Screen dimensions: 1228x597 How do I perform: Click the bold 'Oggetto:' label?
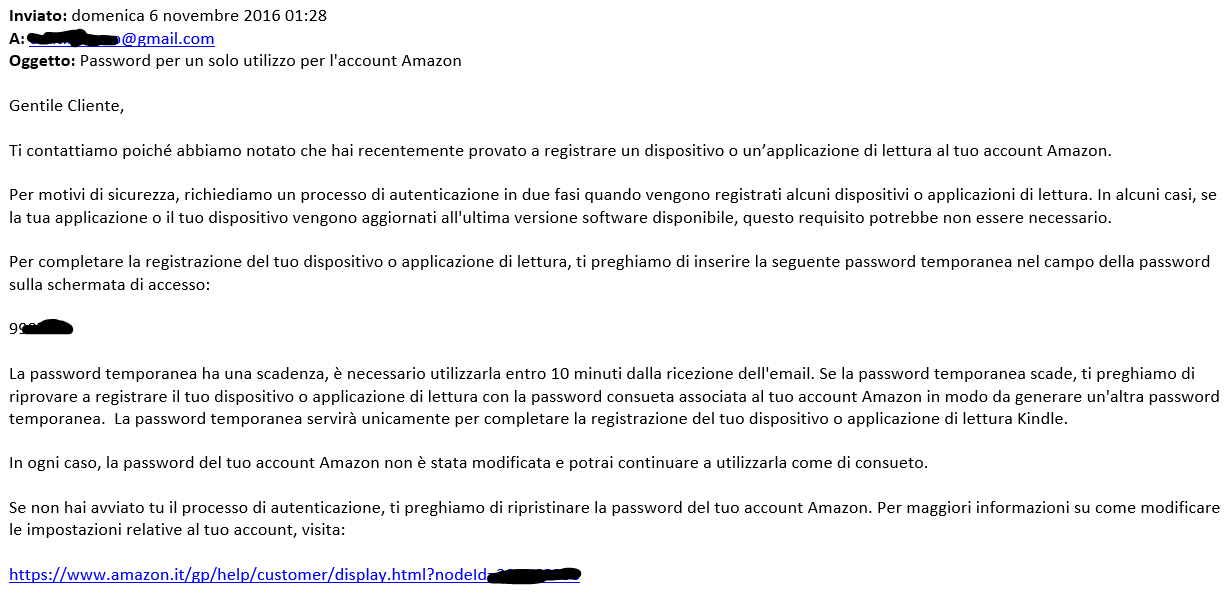click(41, 60)
